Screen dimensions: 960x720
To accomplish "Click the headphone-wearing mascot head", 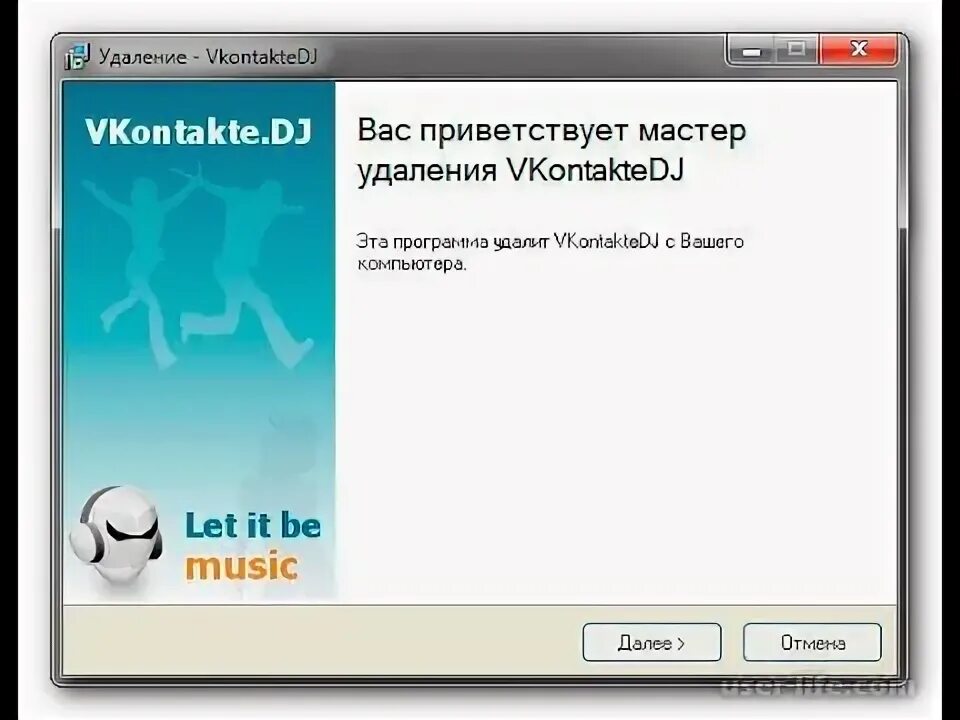I will click(116, 534).
